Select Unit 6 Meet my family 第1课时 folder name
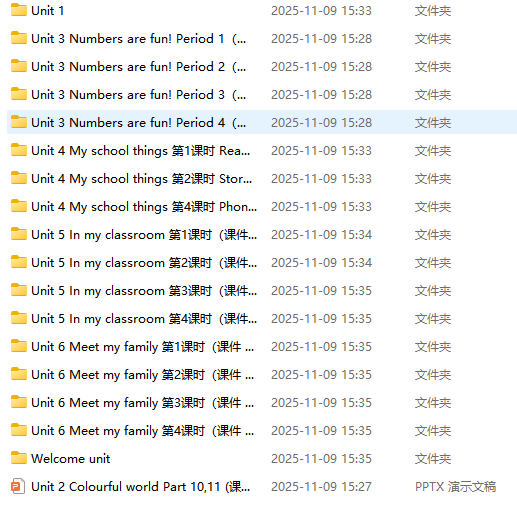The width and height of the screenshot is (517, 521). (x=143, y=347)
